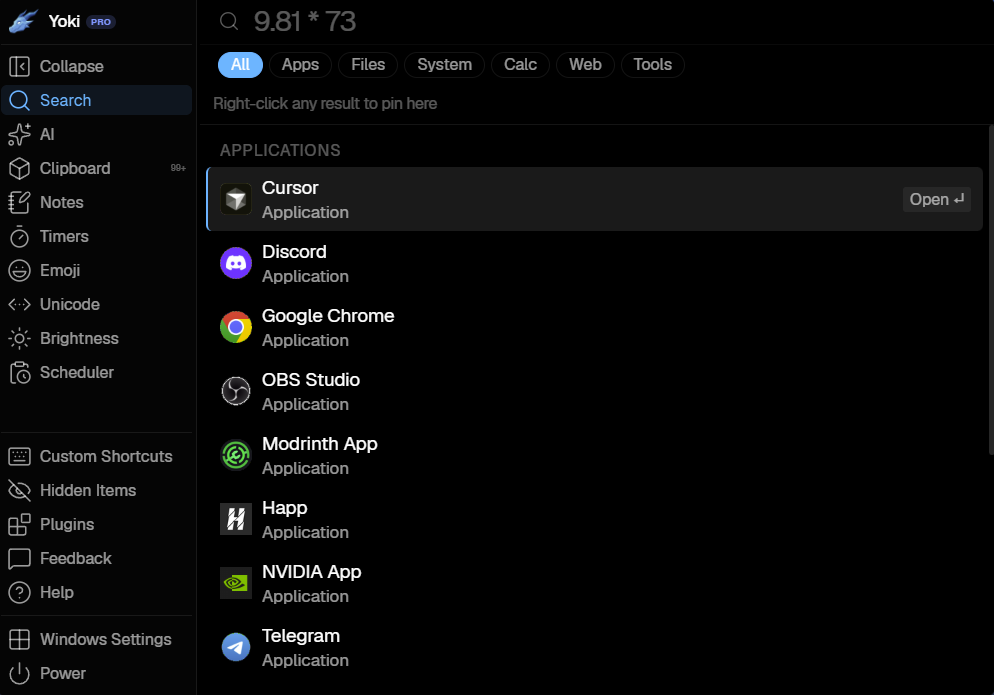Click the OBS Studio app icon
This screenshot has width=994, height=695.
[236, 391]
